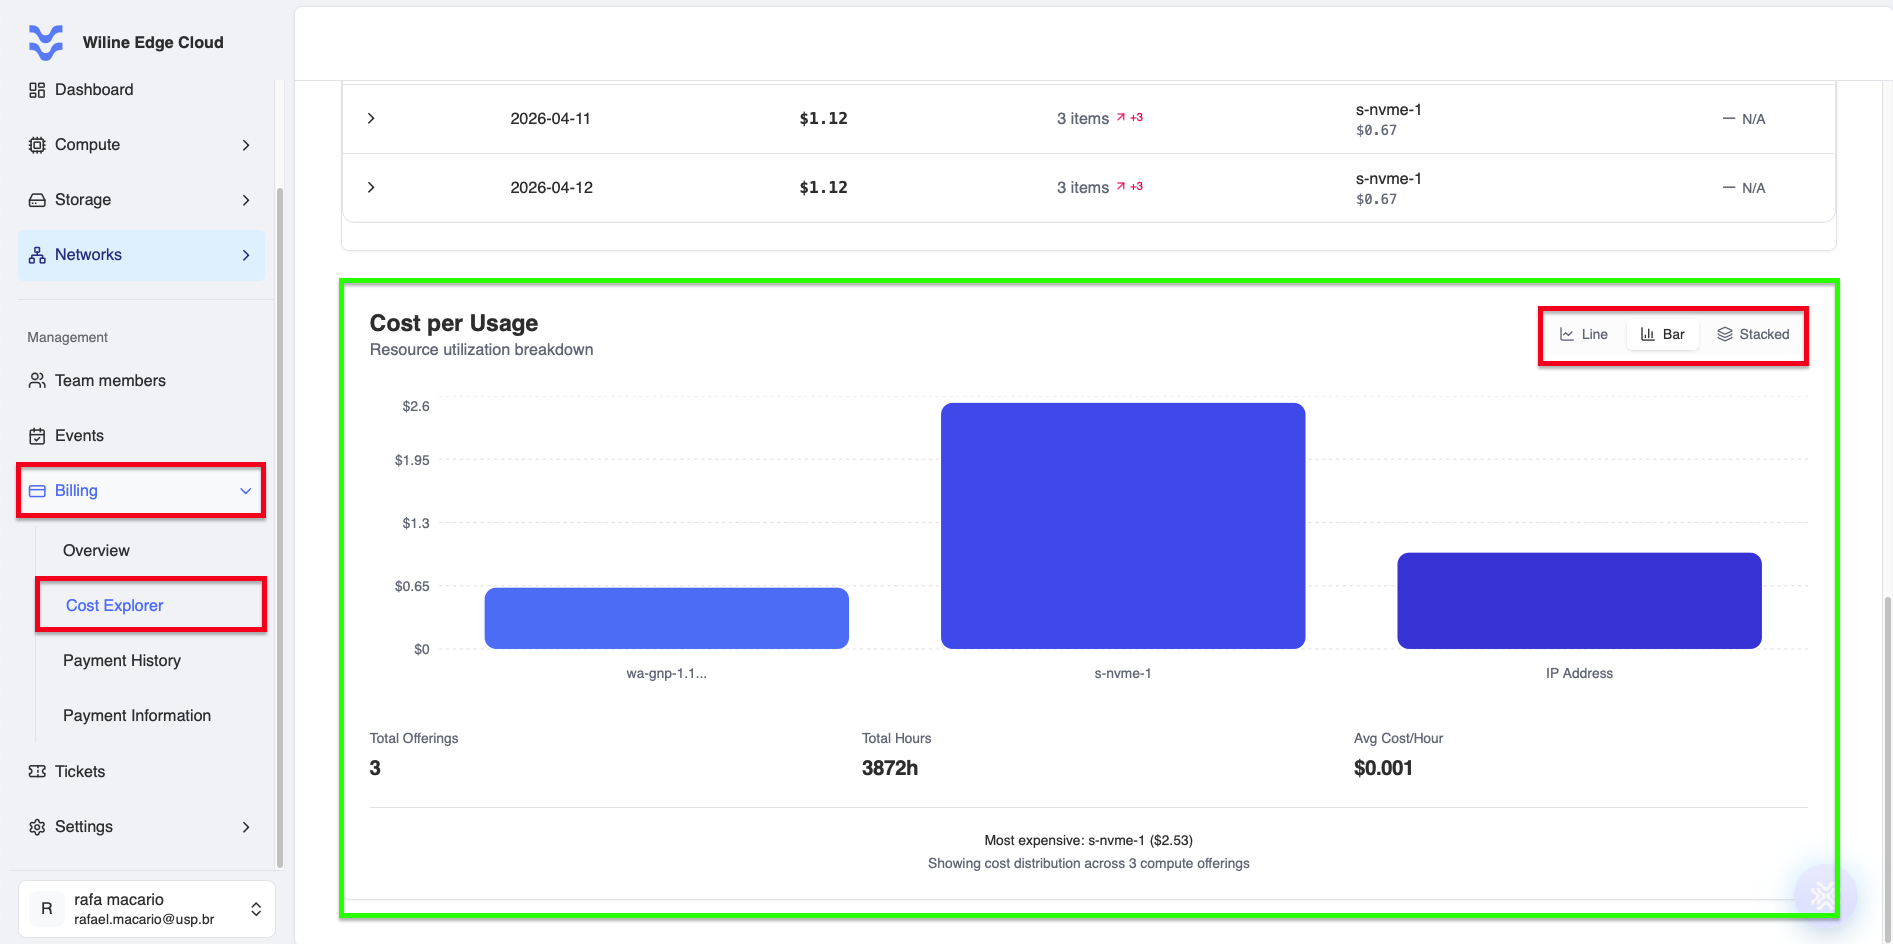Image resolution: width=1893 pixels, height=944 pixels.
Task: Switch chart to Stacked view
Action: (x=1753, y=335)
